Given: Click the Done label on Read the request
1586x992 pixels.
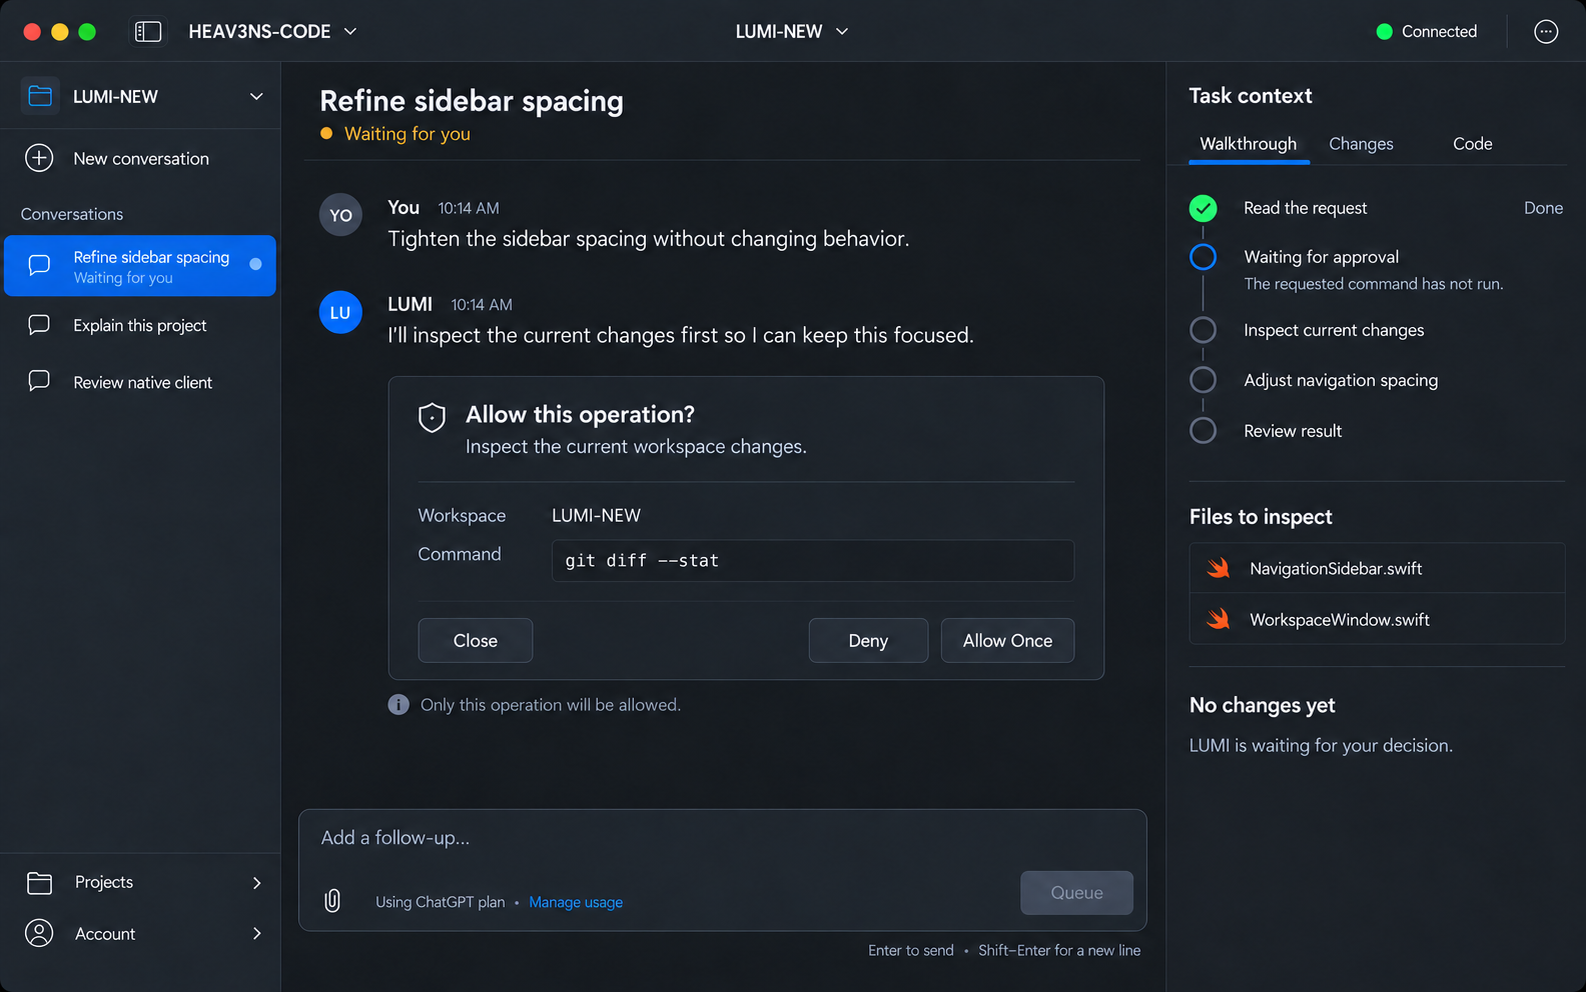Looking at the screenshot, I should tap(1543, 208).
